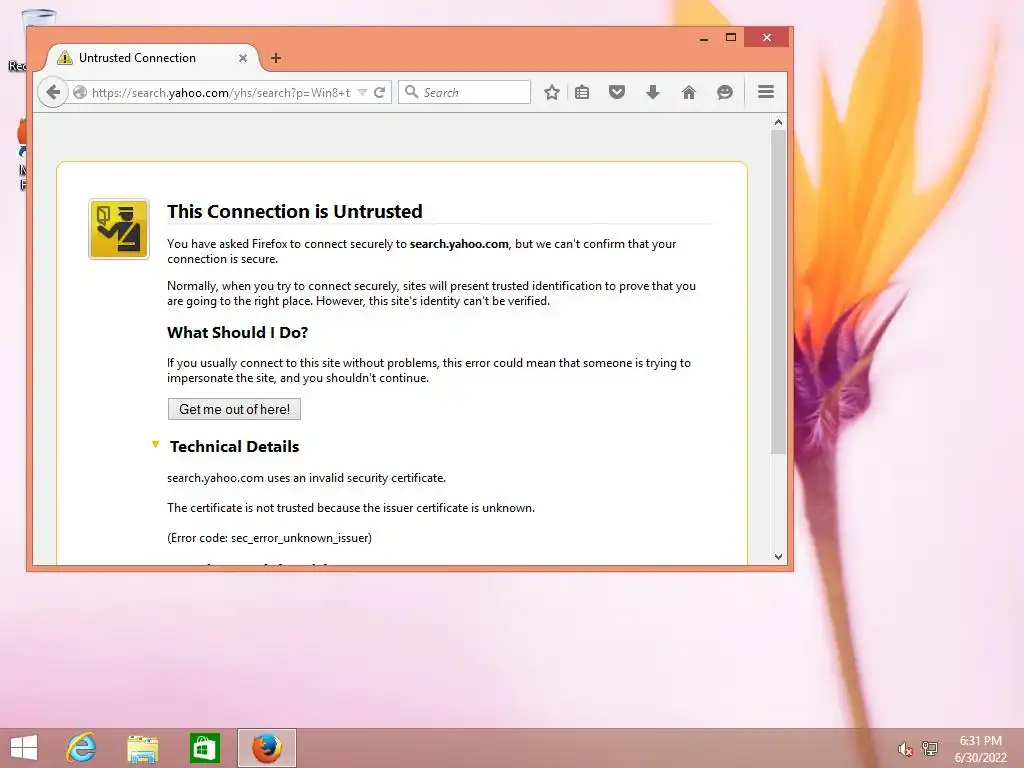The width and height of the screenshot is (1024, 768).
Task: Click the bold search.yahoo.com text
Action: [459, 244]
